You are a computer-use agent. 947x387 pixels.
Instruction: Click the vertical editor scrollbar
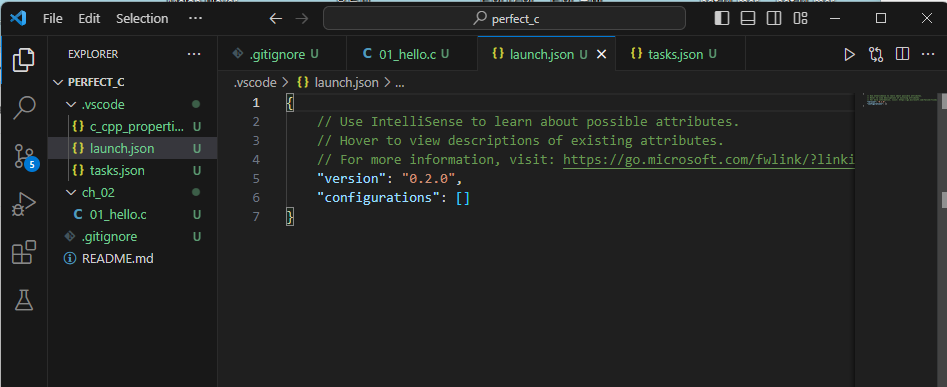[x=943, y=240]
